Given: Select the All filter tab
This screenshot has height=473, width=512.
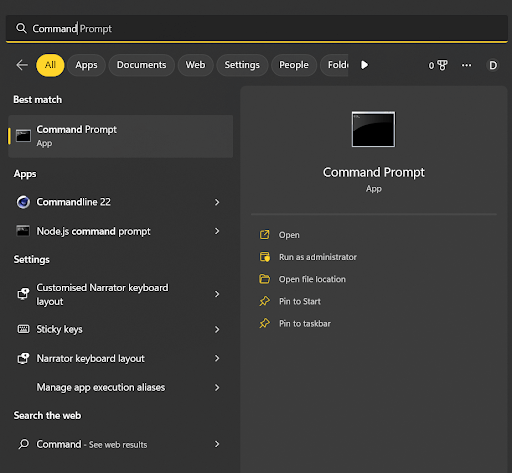Looking at the screenshot, I should point(50,65).
